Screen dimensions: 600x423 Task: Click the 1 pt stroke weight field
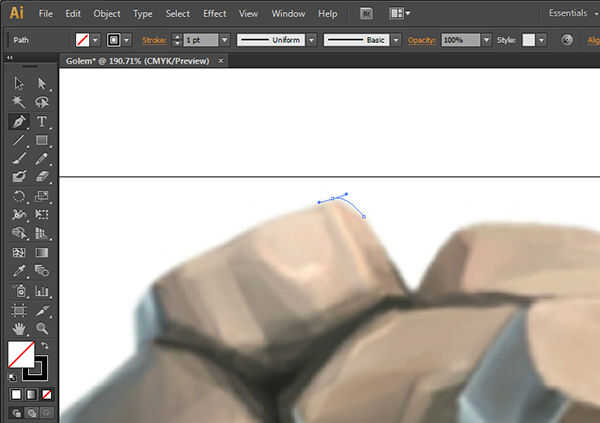point(201,40)
